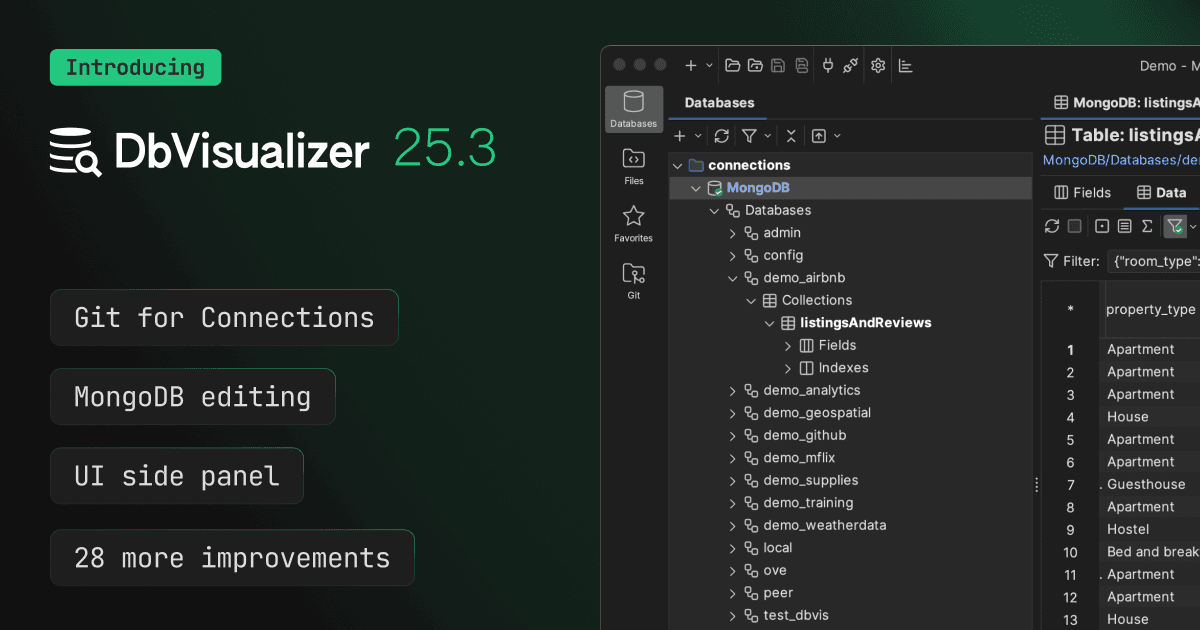Viewport: 1200px width, 630px height.
Task: Switch to the Fields tab
Action: 1081,193
